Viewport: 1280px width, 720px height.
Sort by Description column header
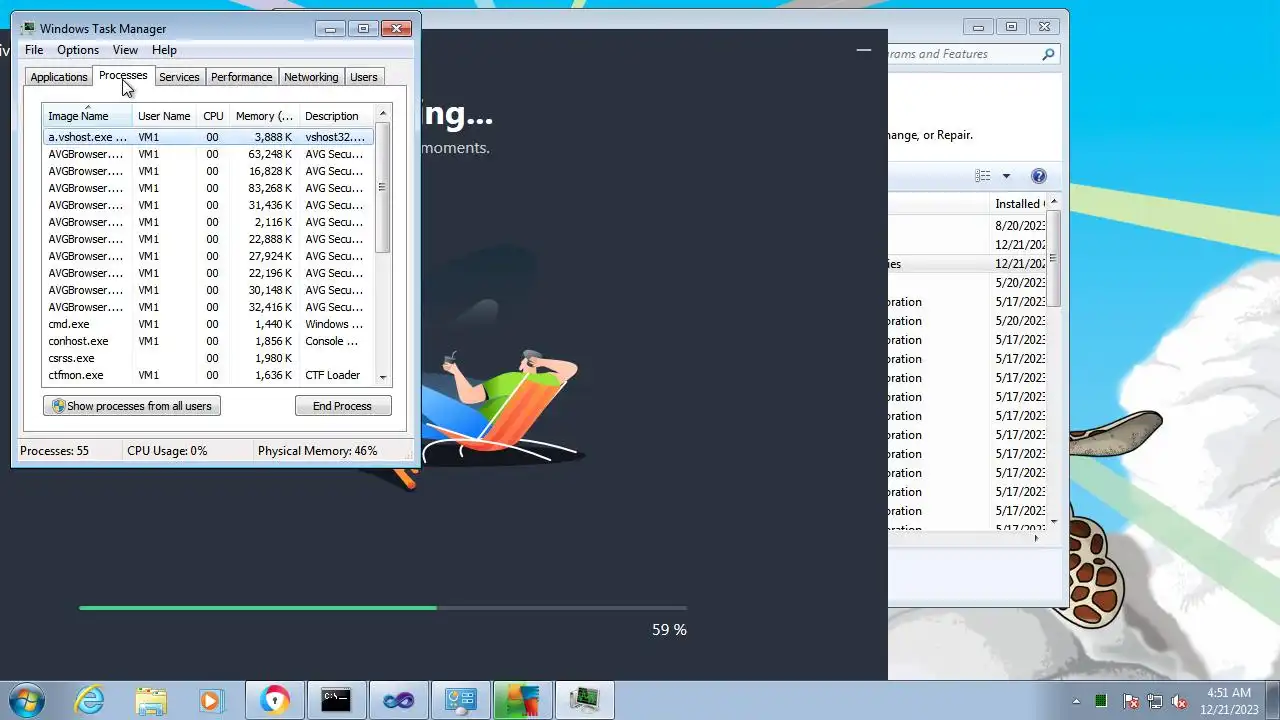point(336,116)
